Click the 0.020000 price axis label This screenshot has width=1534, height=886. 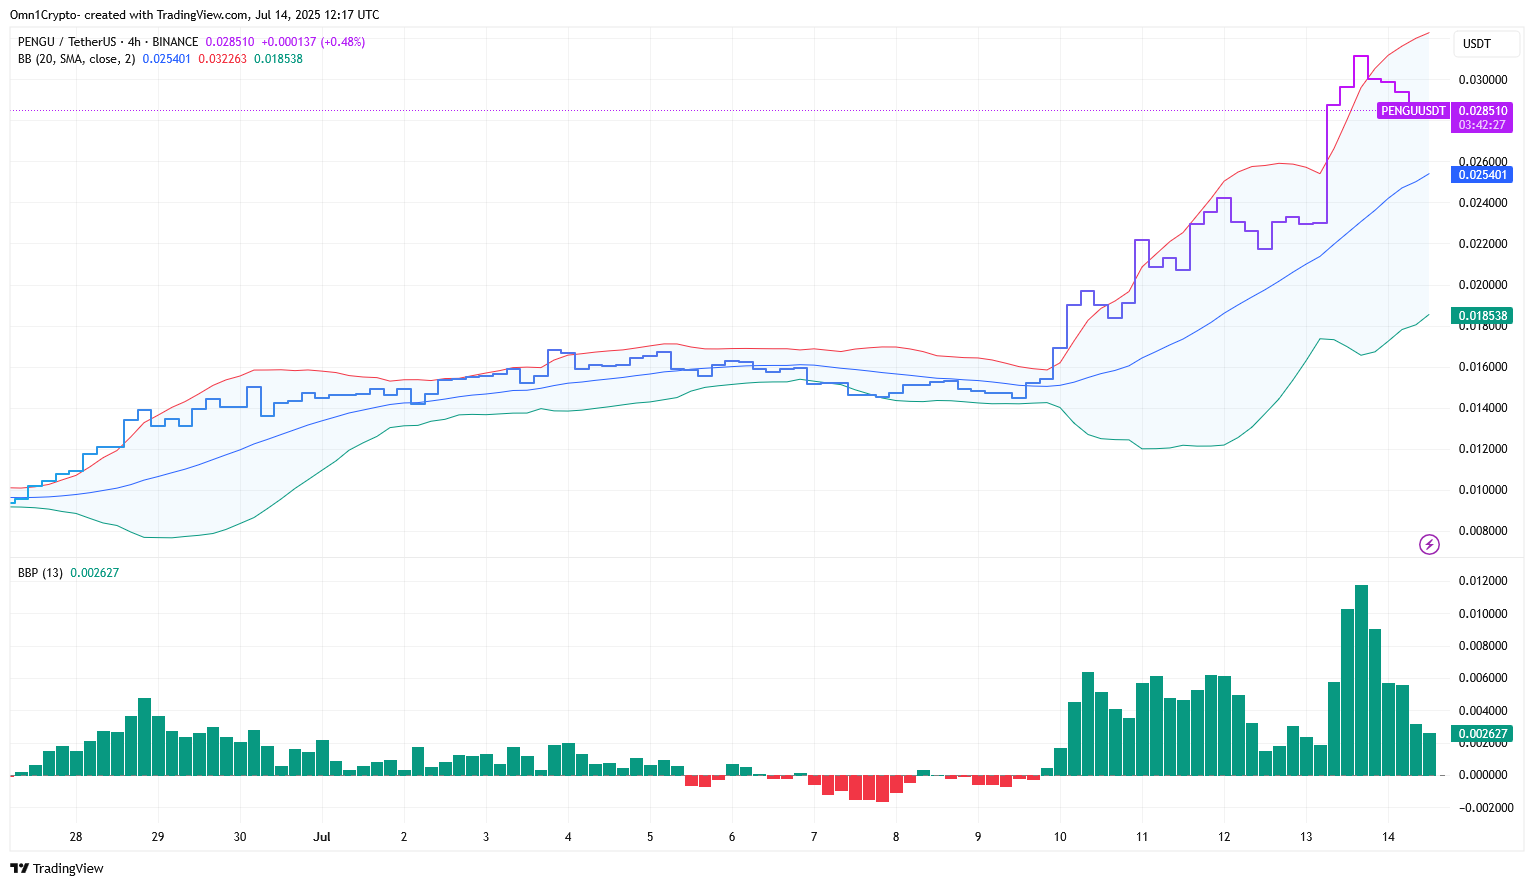[x=1482, y=285]
